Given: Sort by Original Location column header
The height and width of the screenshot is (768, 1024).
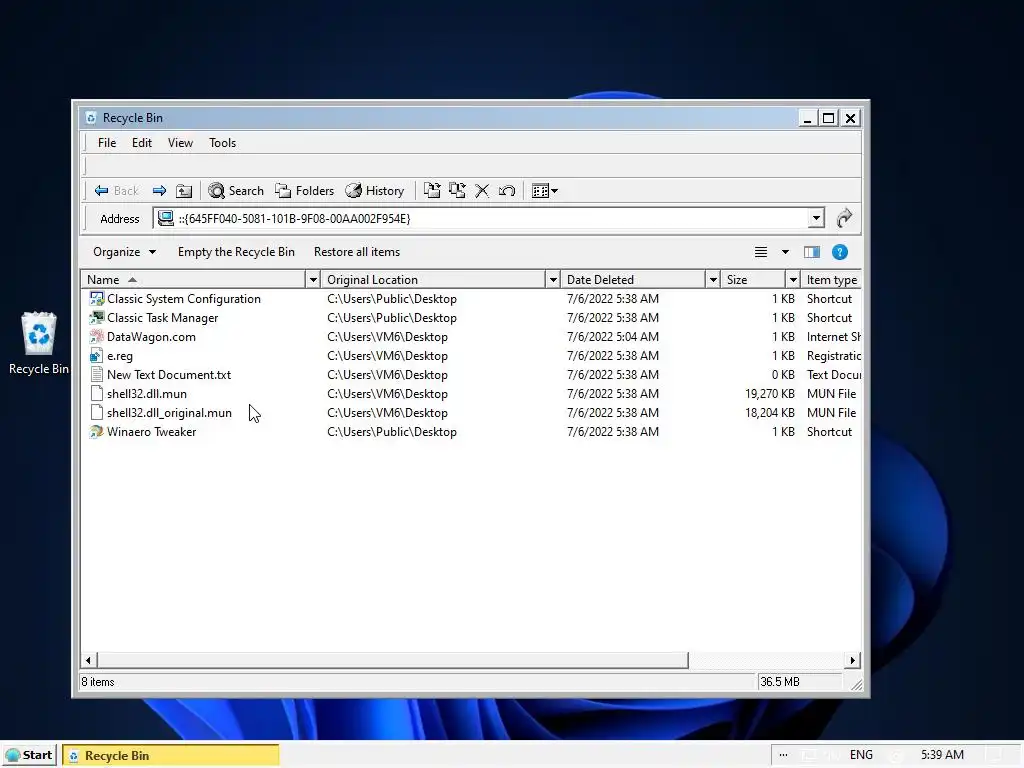Looking at the screenshot, I should [434, 280].
